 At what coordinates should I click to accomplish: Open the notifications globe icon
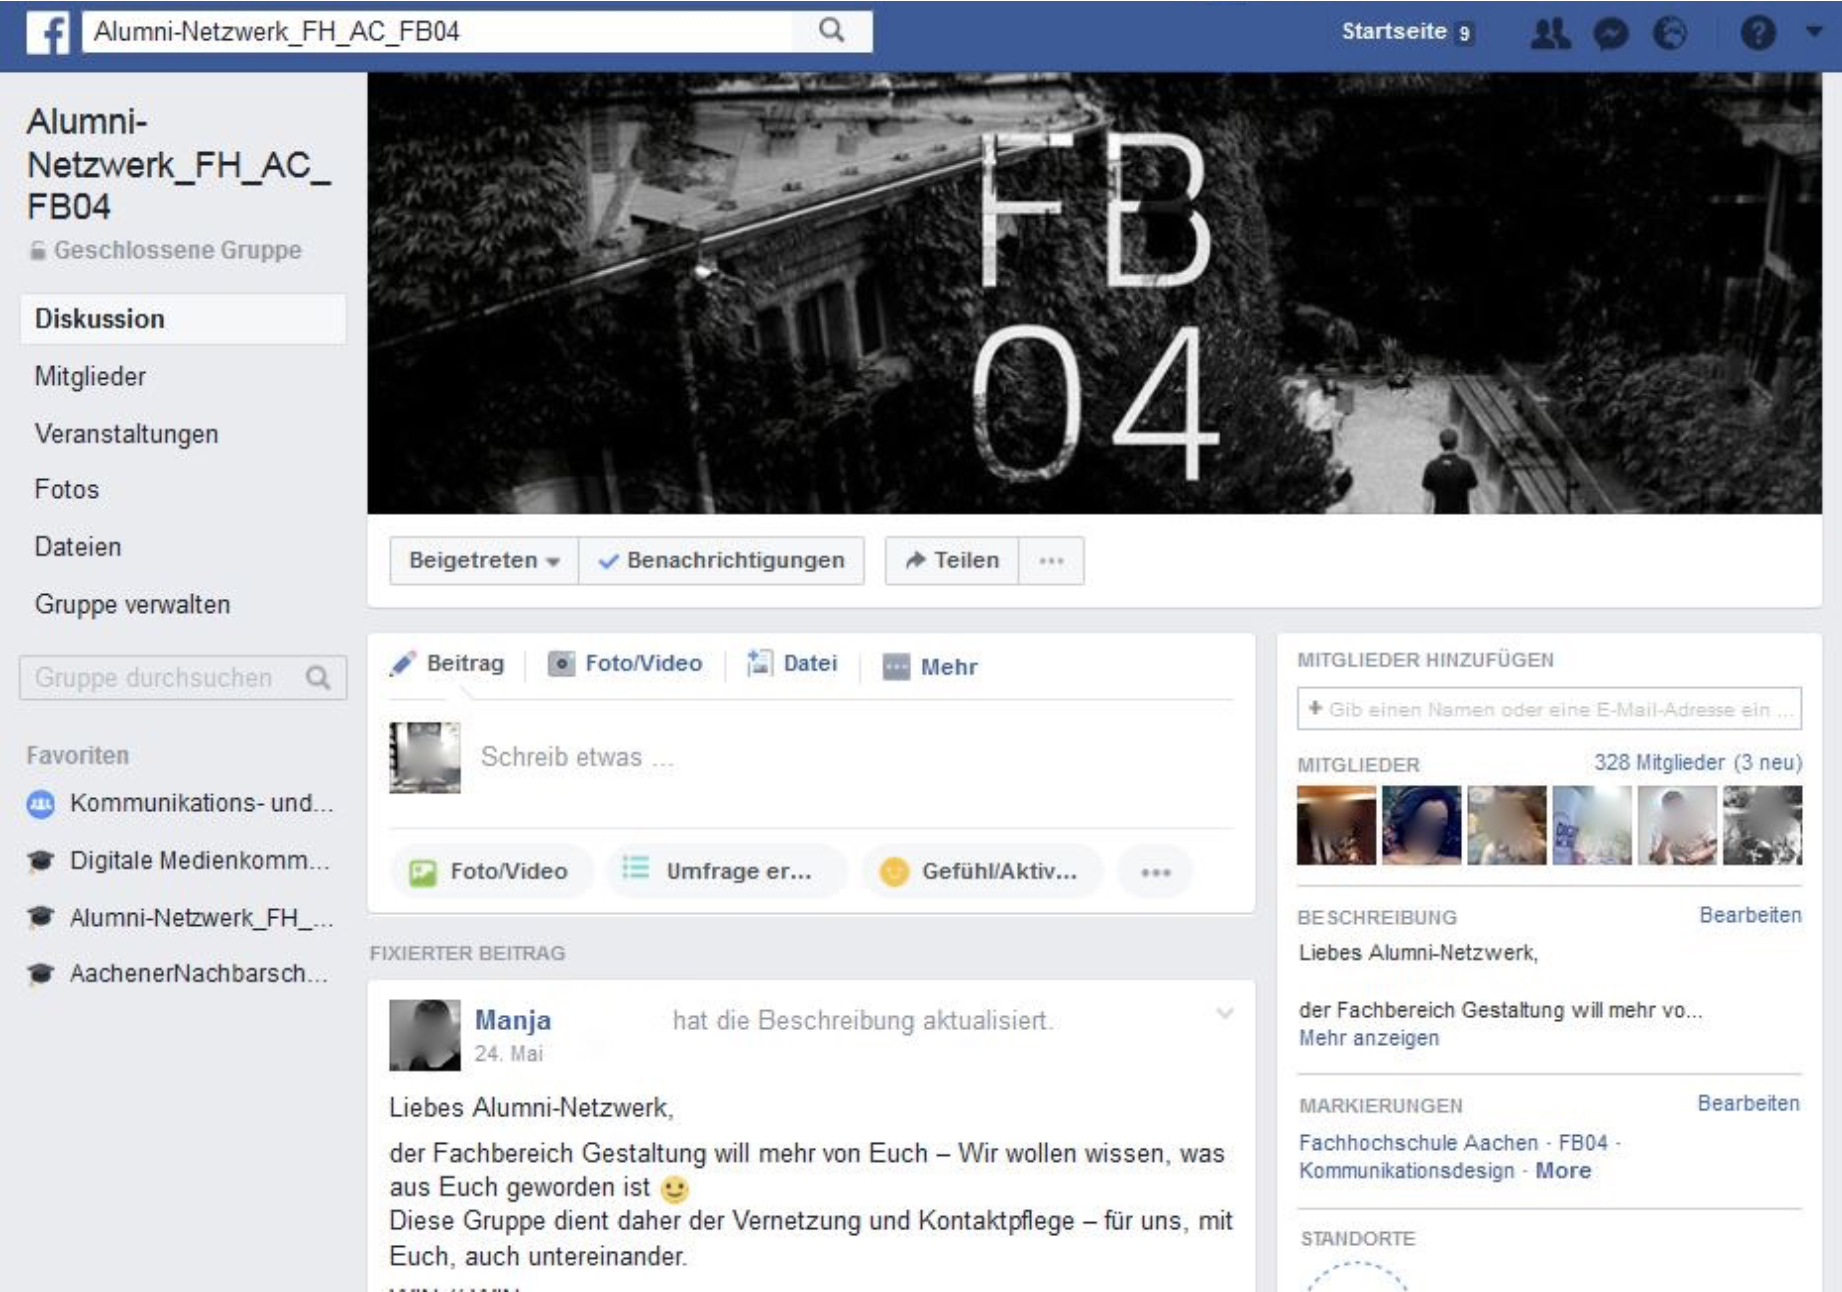coord(1669,33)
